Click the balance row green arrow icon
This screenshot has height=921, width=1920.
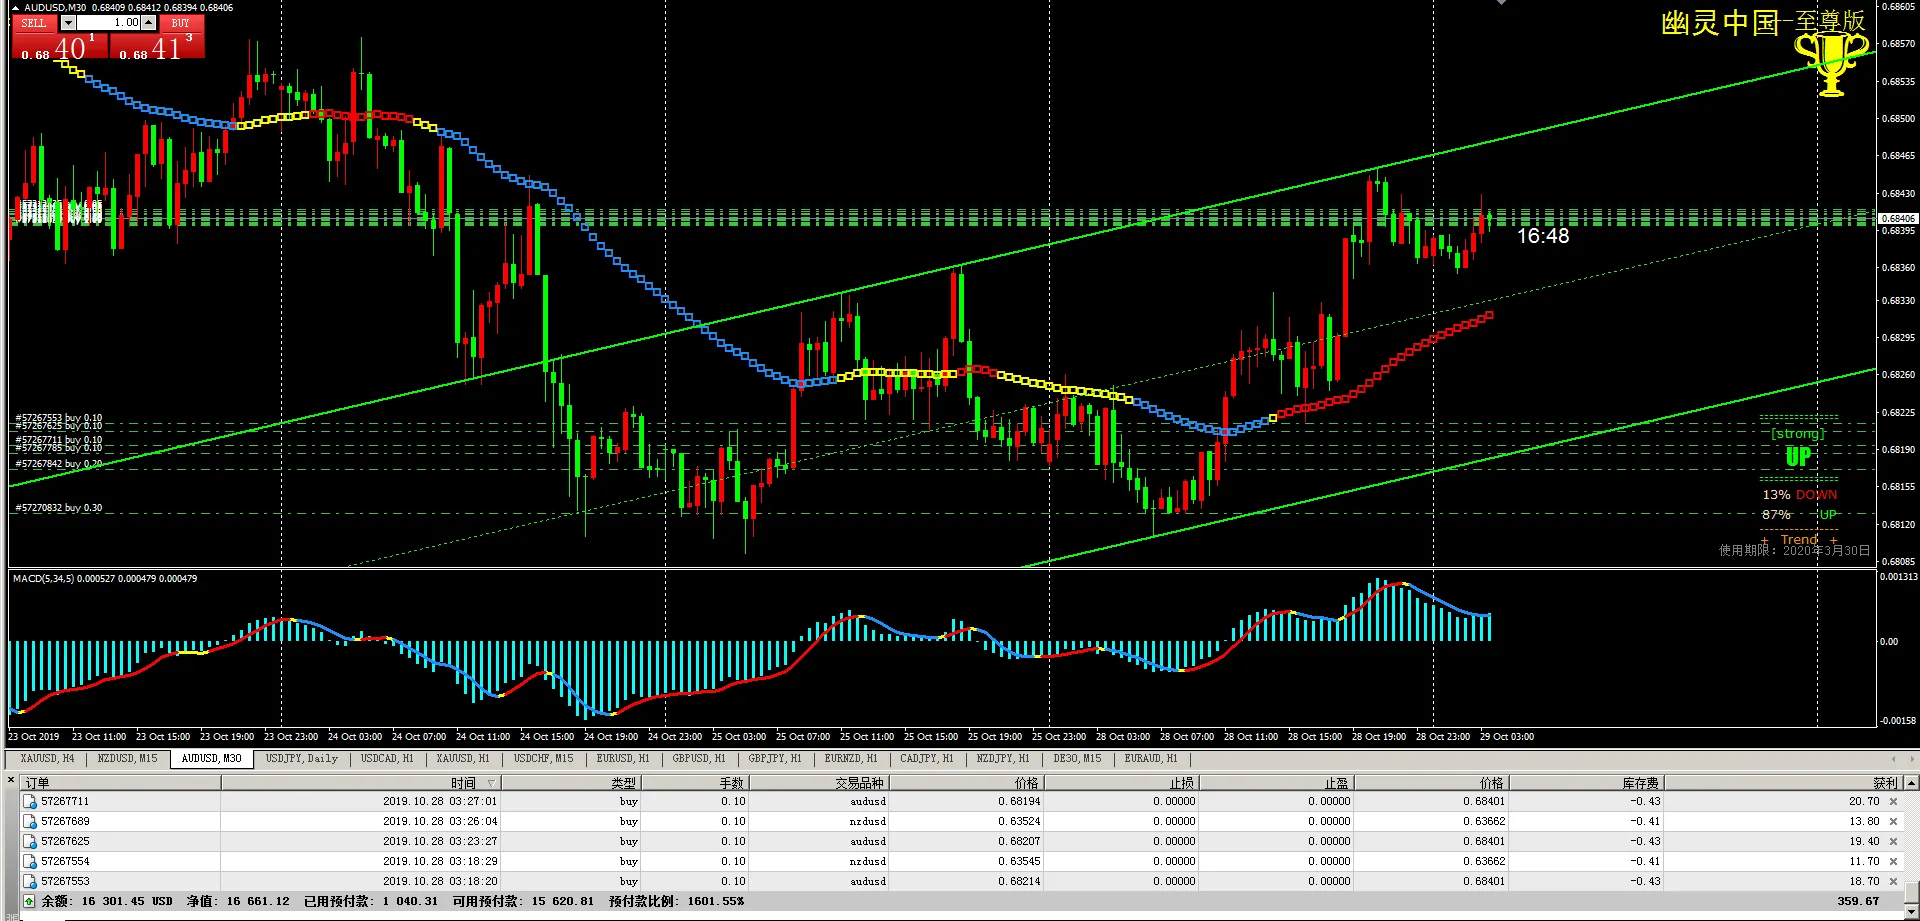(29, 901)
